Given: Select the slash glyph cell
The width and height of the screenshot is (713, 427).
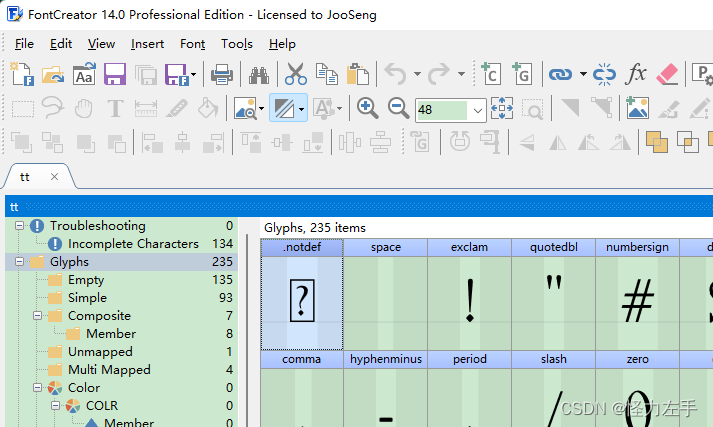Looking at the screenshot, I should coord(553,389).
